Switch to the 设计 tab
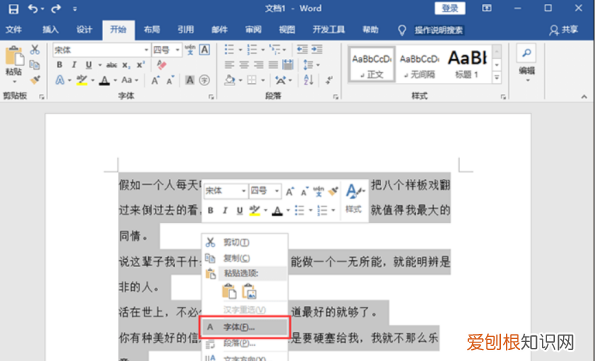The height and width of the screenshot is (361, 600). click(84, 30)
